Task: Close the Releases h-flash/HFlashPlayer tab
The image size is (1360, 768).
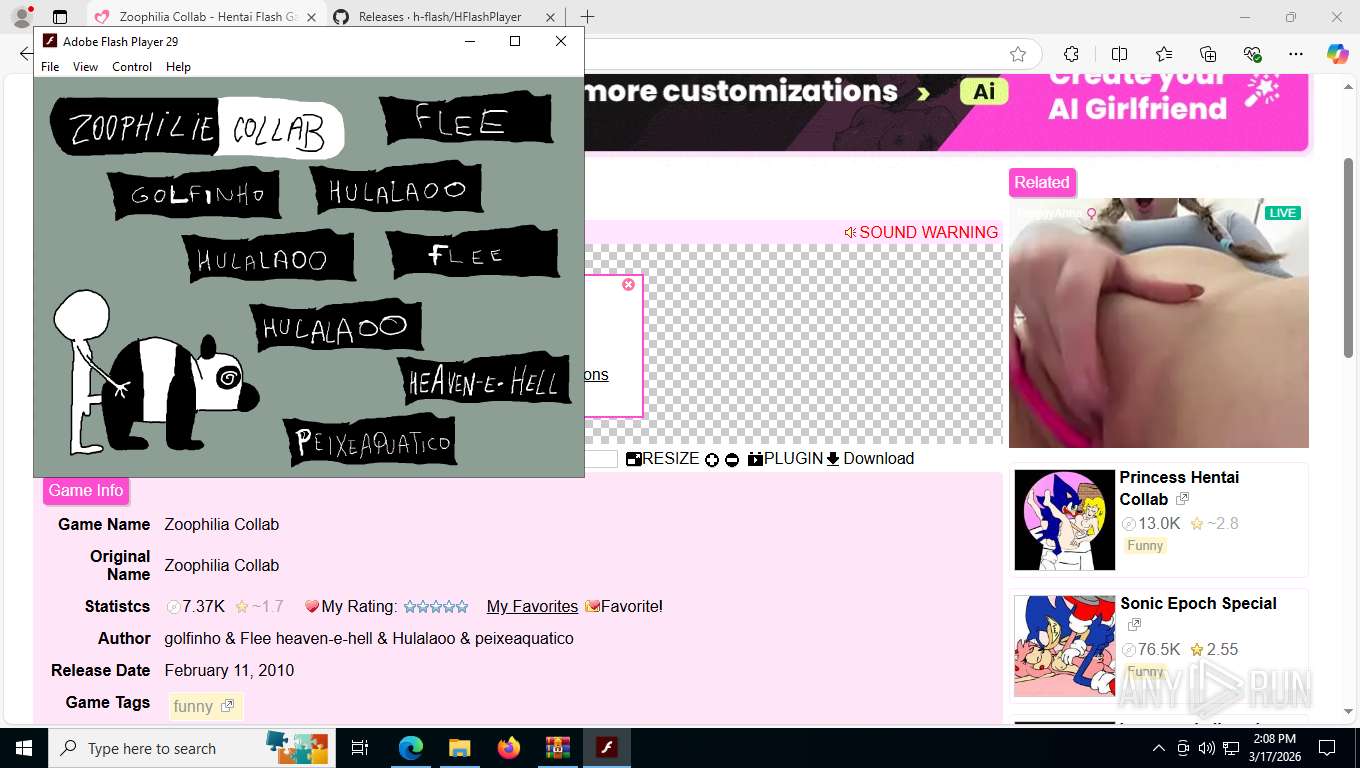Action: [550, 17]
